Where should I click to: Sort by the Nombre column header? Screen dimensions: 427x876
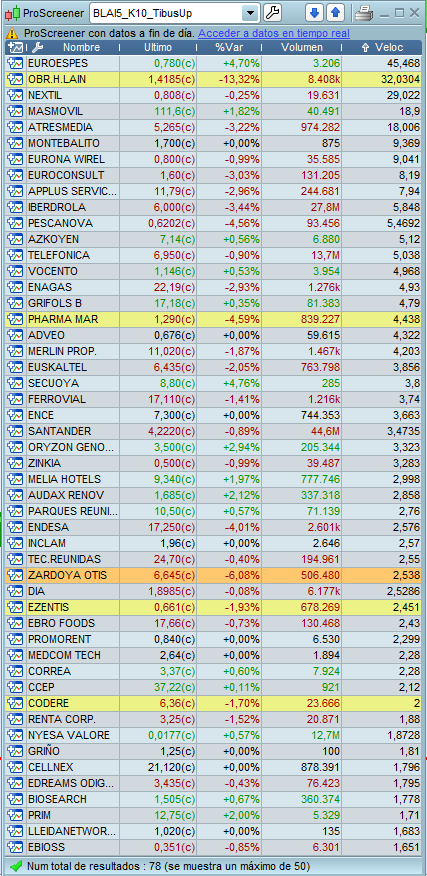[81, 47]
